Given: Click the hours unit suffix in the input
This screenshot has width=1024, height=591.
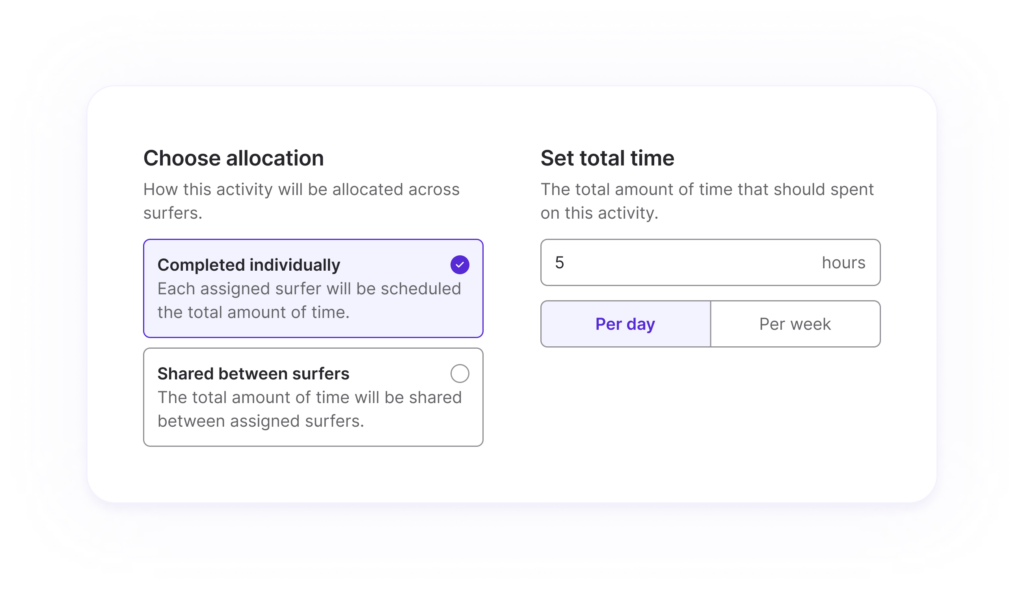Looking at the screenshot, I should [844, 263].
